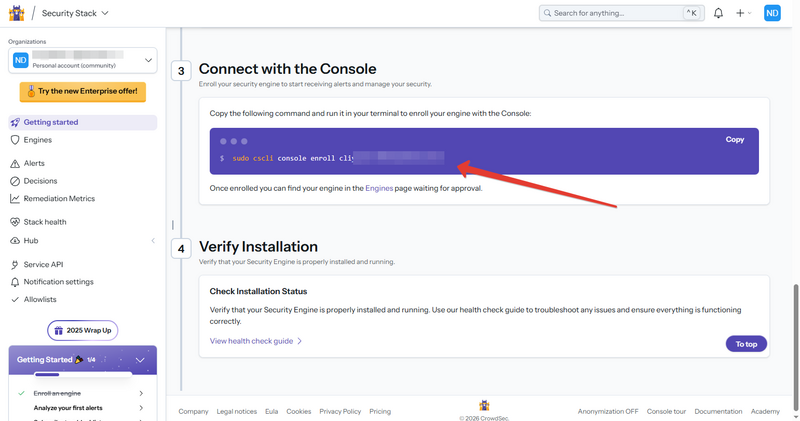Open Notification settings

point(59,282)
